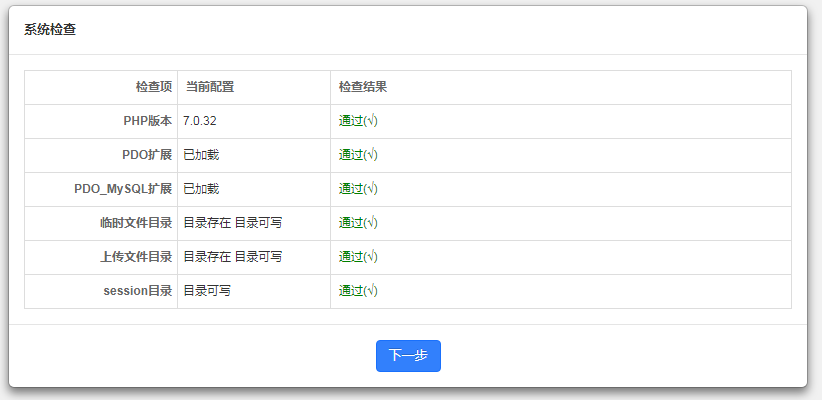Viewport: 822px width, 400px height.
Task: Click the 检查结果 column header
Action: pos(363,87)
